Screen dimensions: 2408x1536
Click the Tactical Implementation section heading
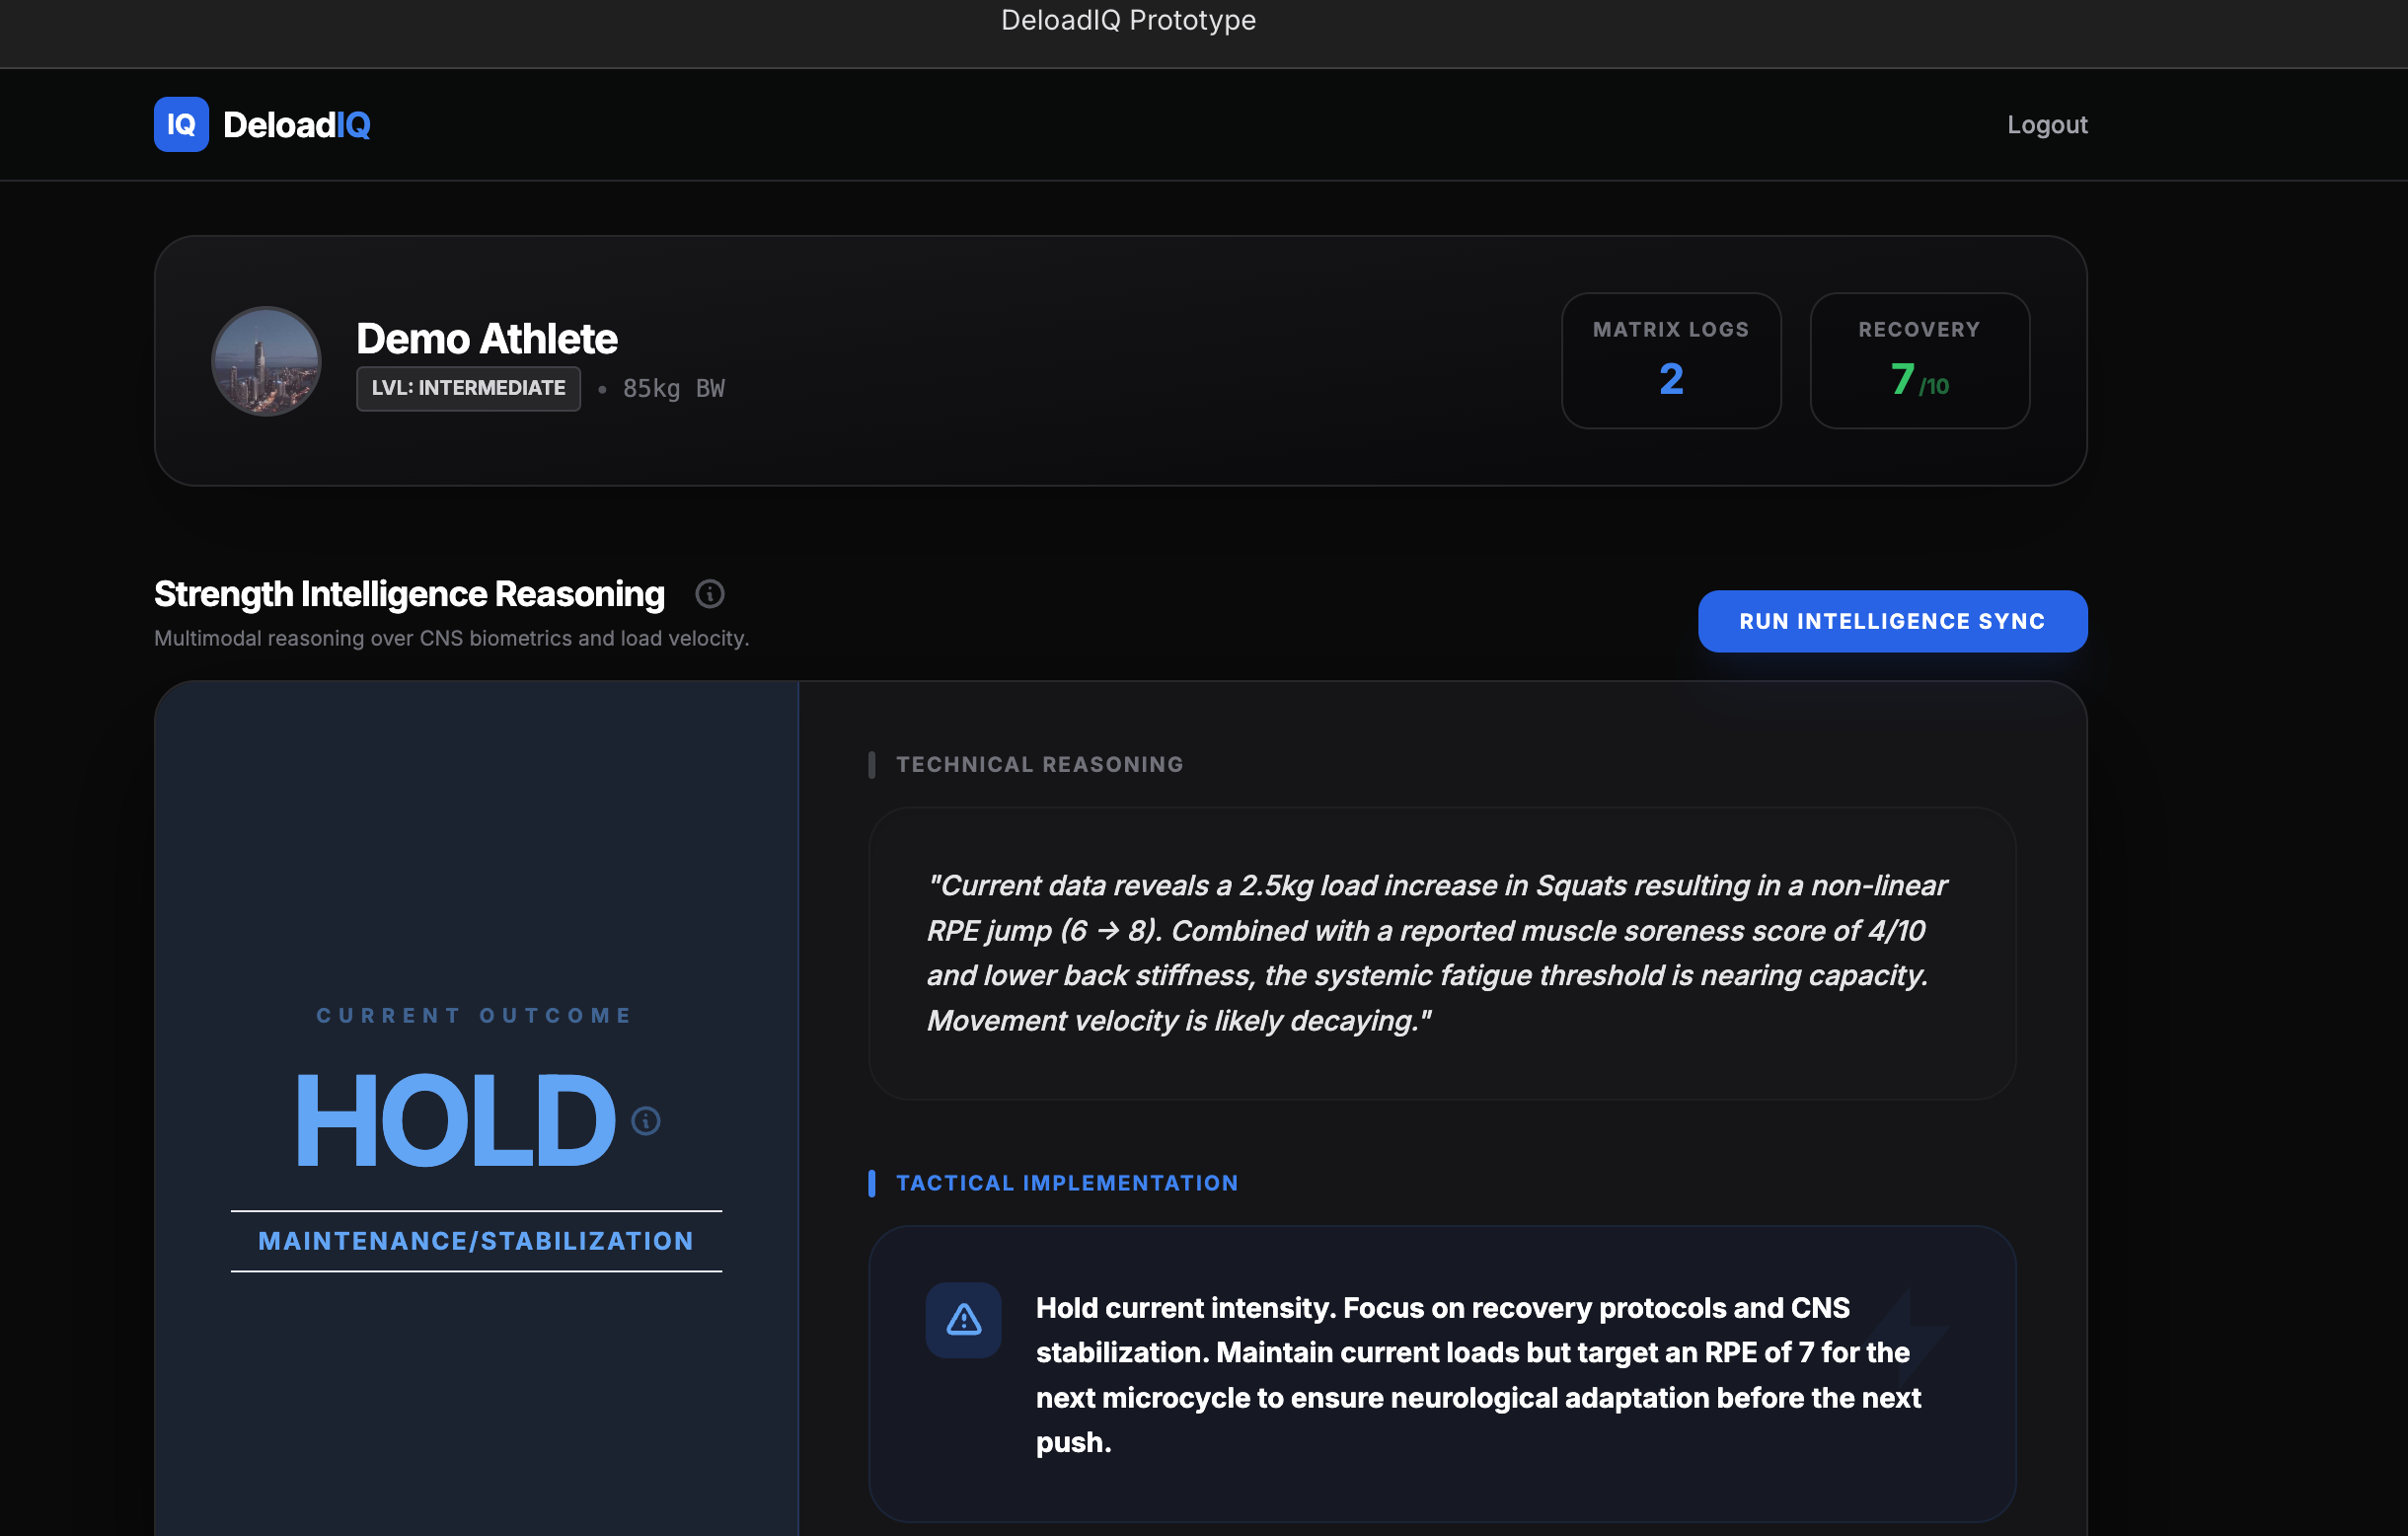pyautogui.click(x=1066, y=1183)
